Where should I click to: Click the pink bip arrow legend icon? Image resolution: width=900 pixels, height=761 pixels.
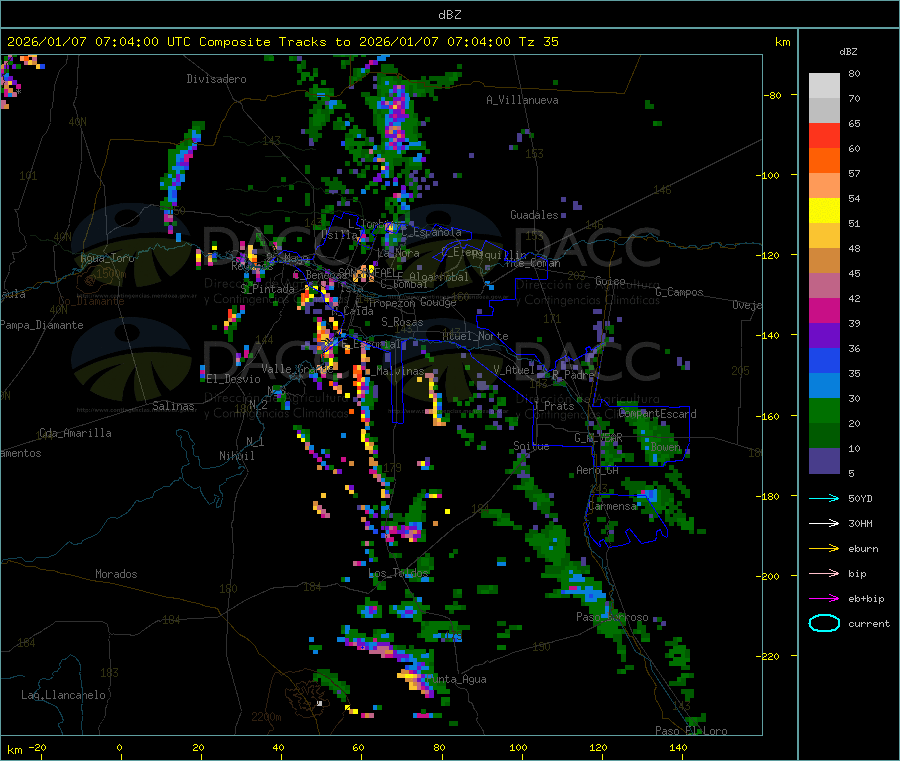(824, 573)
